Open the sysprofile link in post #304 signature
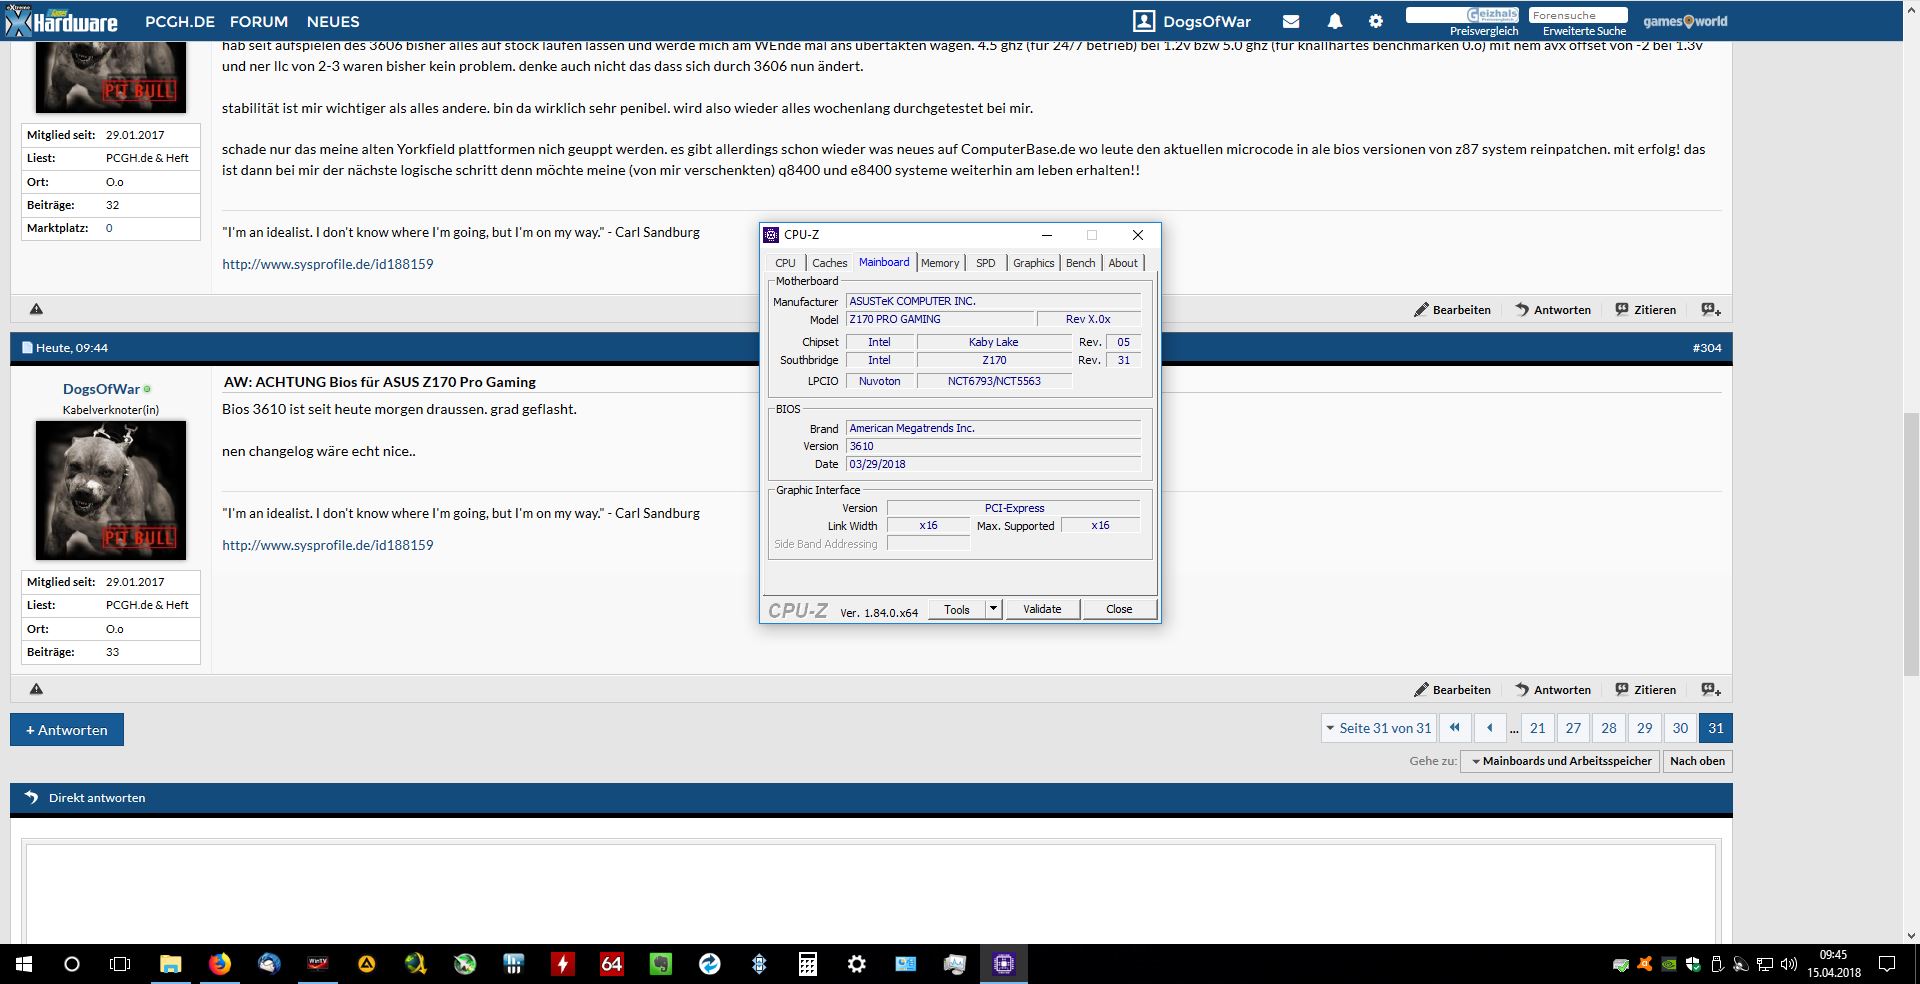This screenshot has width=1920, height=984. coord(328,545)
